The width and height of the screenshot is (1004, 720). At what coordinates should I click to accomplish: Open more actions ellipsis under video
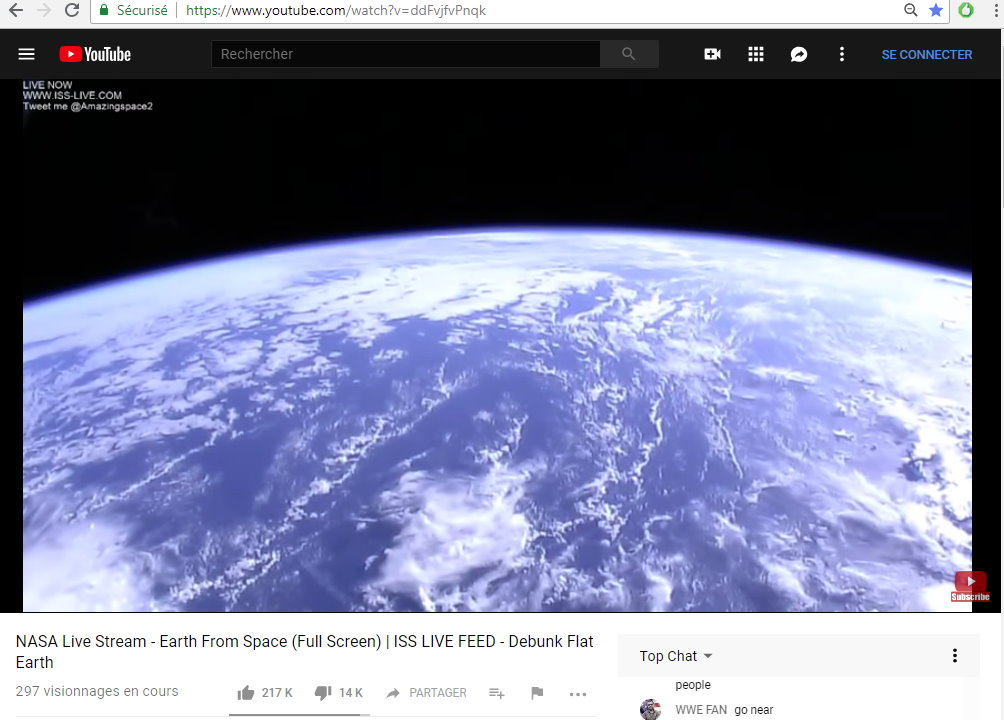pyautogui.click(x=578, y=694)
